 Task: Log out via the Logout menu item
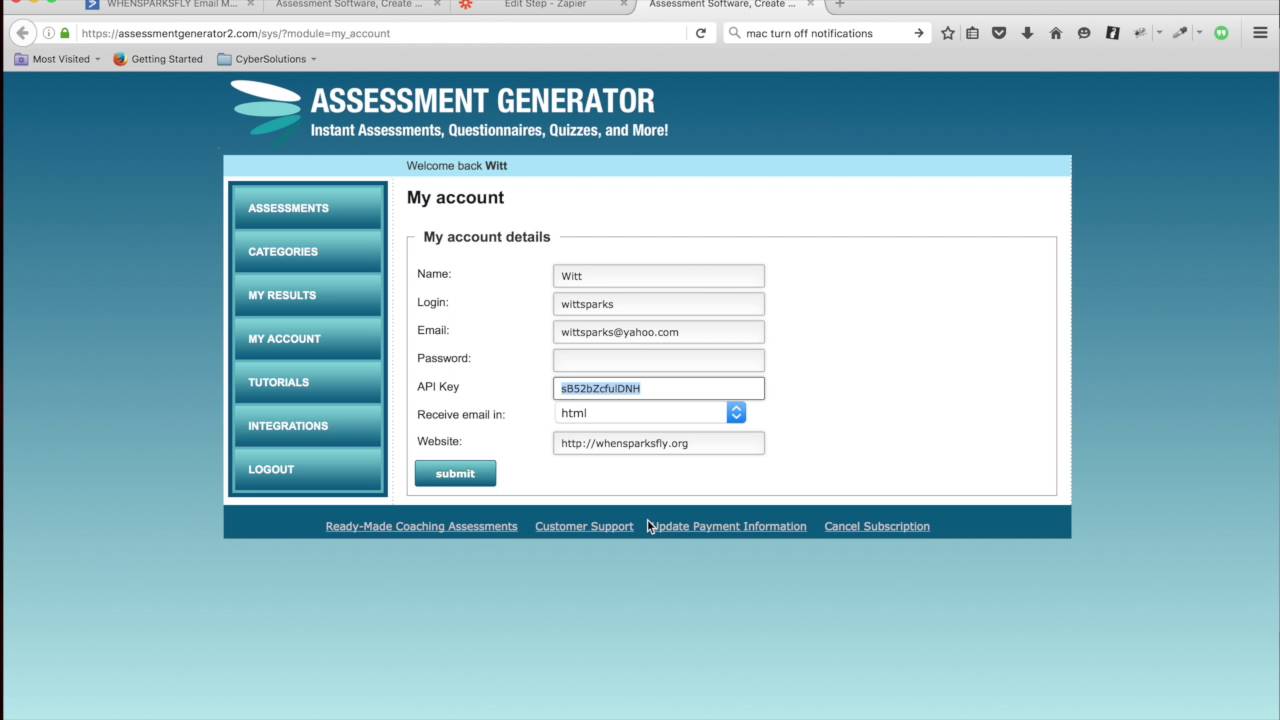(x=308, y=469)
